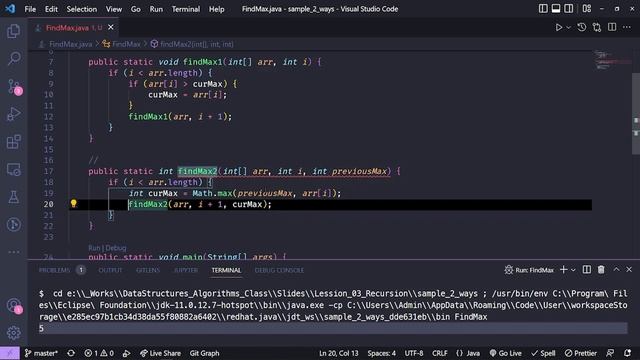Click Debug CodeLens above main method
The width and height of the screenshot is (640, 360).
116,248
